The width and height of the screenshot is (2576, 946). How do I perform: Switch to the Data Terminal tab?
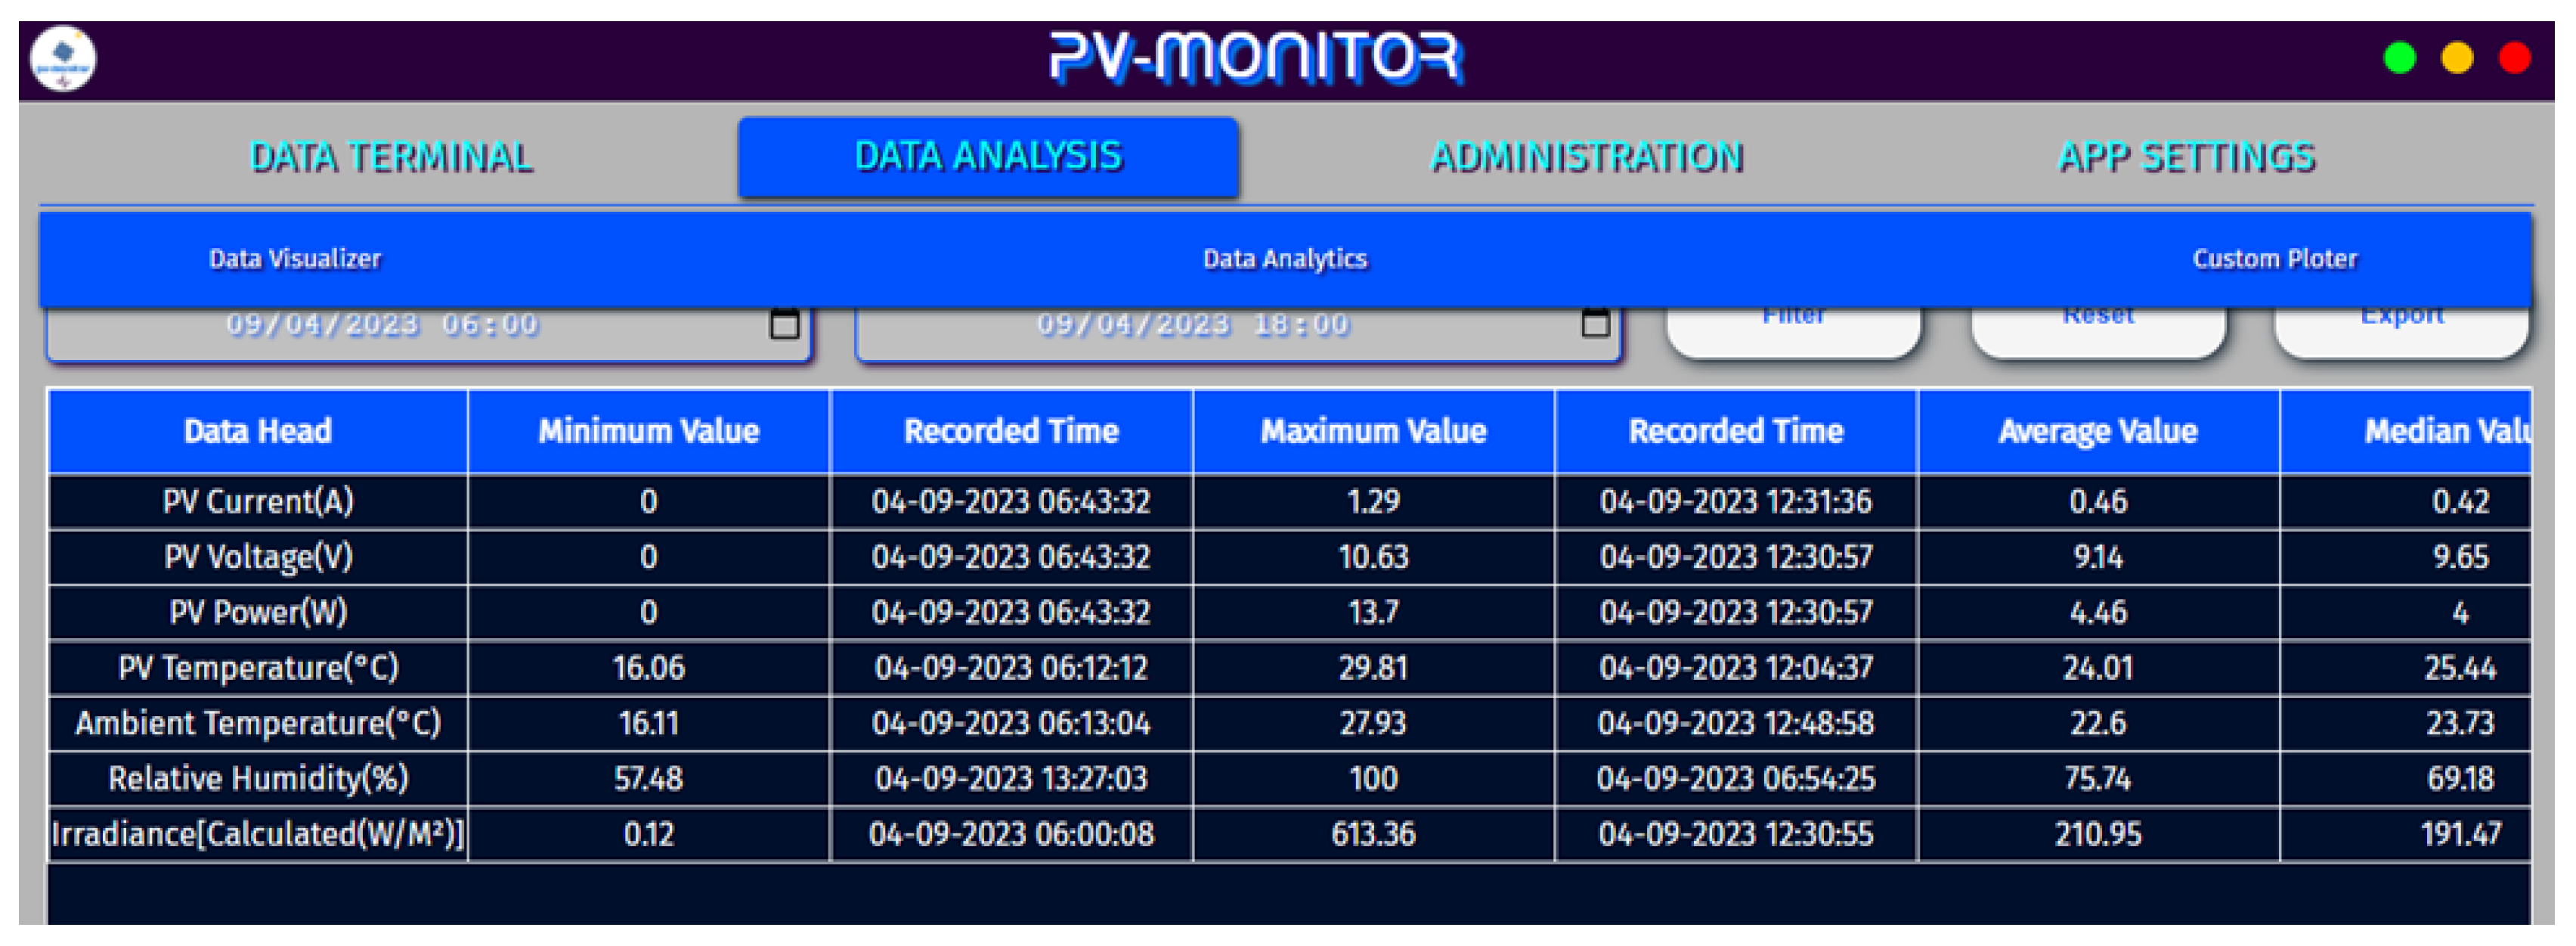point(391,158)
